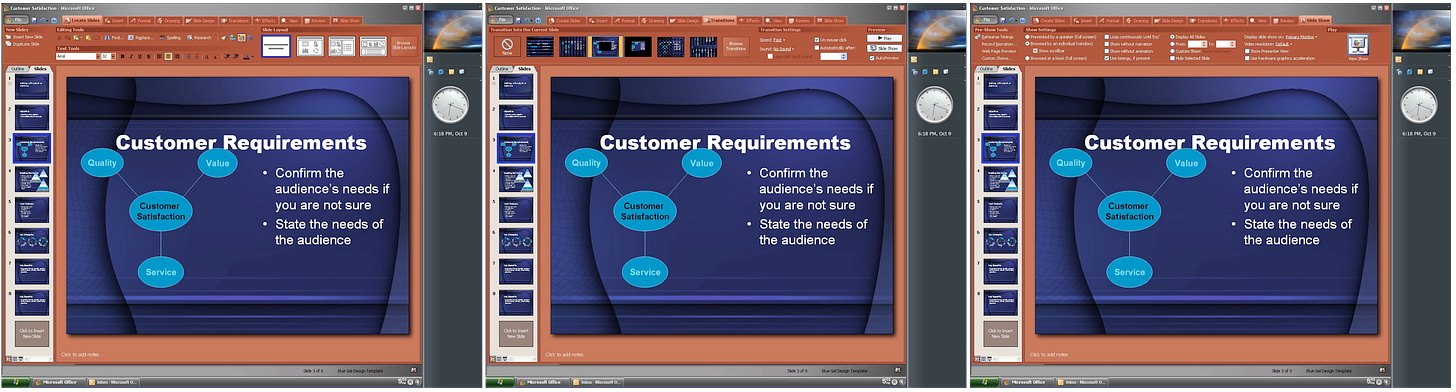Switch to Inbox taskbar item in the left window
Image resolution: width=1456 pixels, height=392 pixels.
(112, 381)
